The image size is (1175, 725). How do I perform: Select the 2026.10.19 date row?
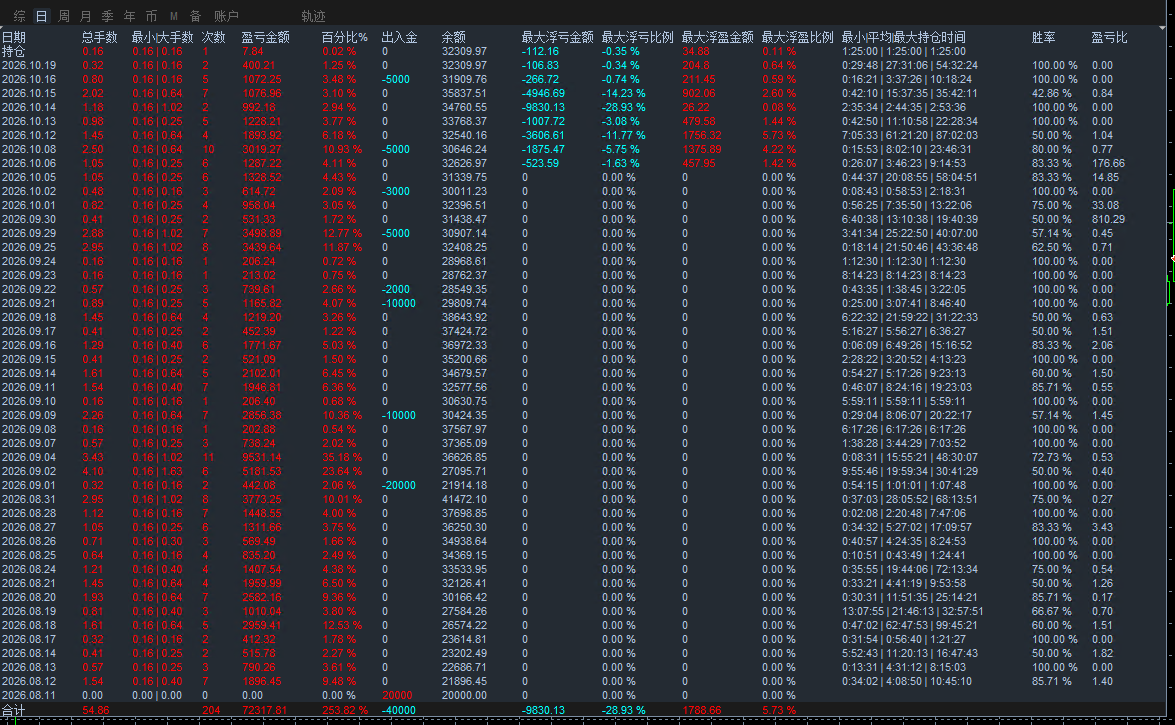29,65
